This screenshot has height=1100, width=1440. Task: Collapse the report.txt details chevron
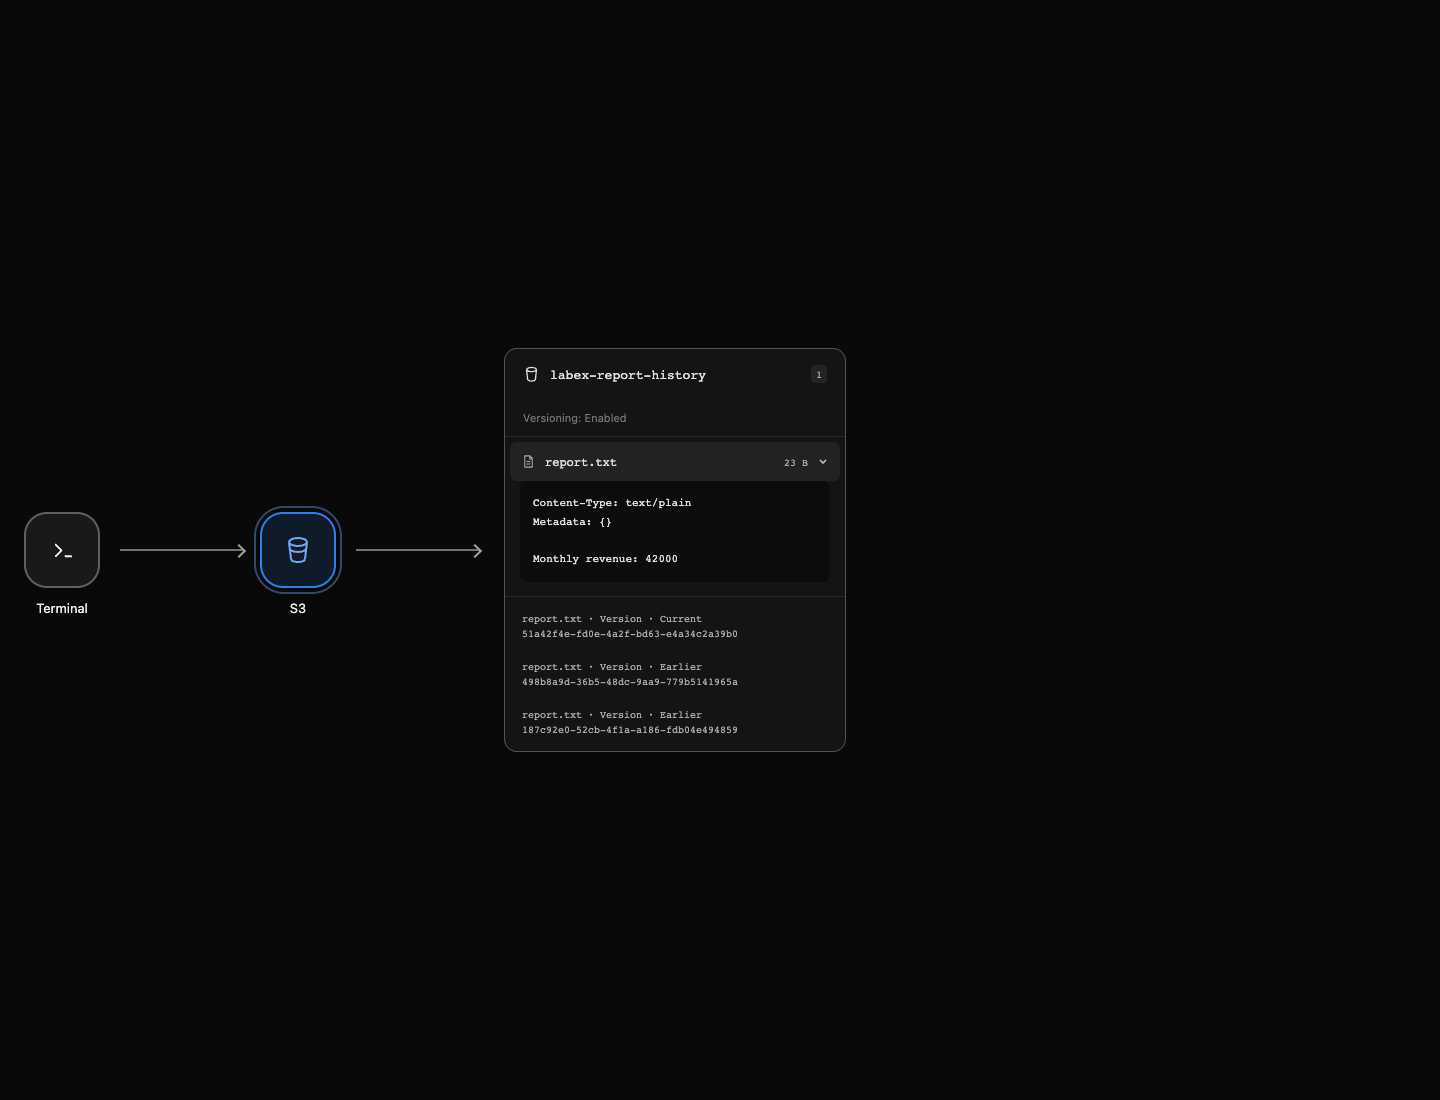point(823,462)
